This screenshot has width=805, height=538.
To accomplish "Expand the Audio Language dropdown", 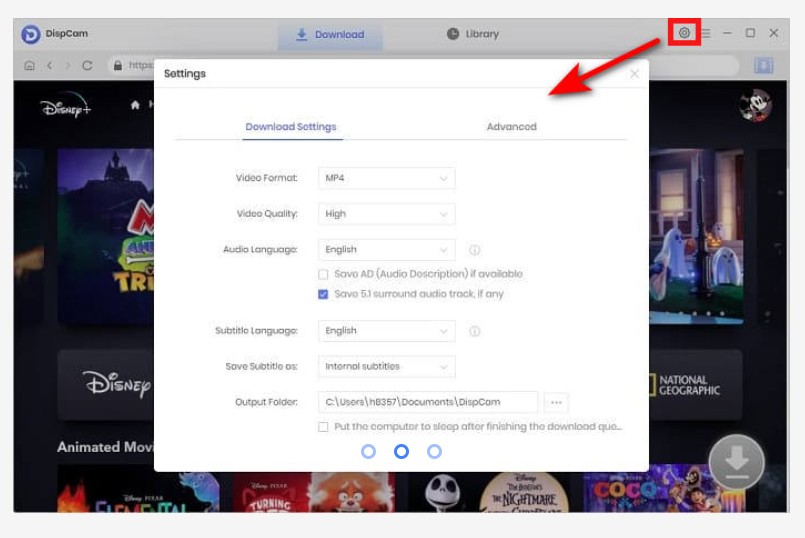I will 387,249.
